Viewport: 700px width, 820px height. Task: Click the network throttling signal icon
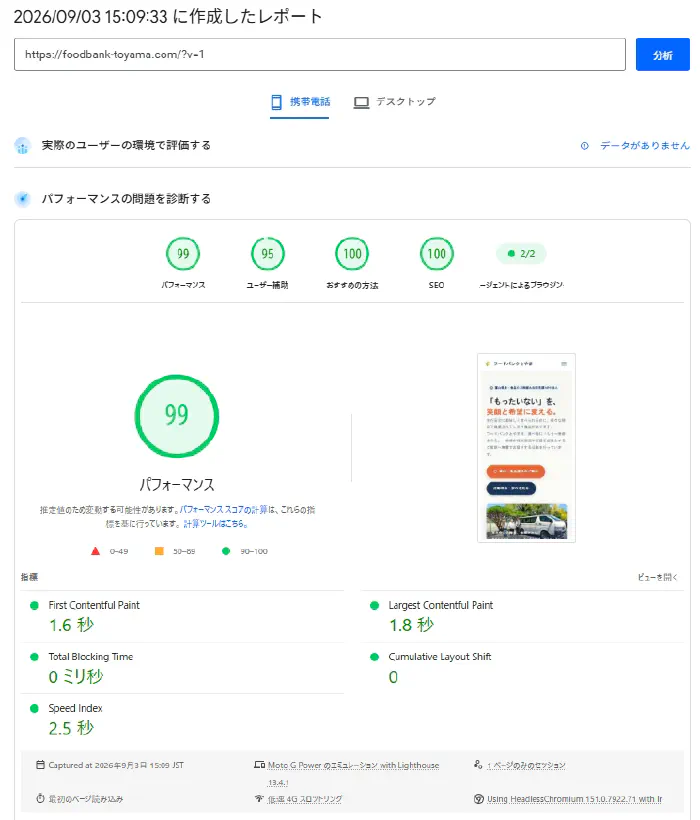(259, 799)
